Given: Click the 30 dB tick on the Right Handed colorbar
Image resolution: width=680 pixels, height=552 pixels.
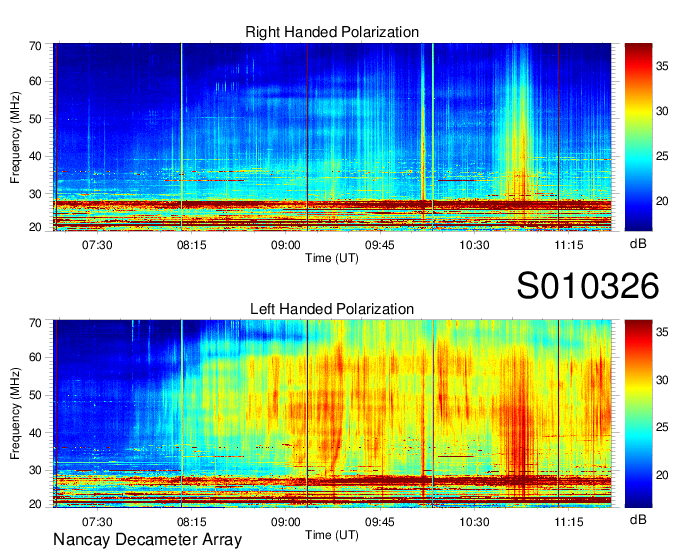Looking at the screenshot, I should [662, 111].
